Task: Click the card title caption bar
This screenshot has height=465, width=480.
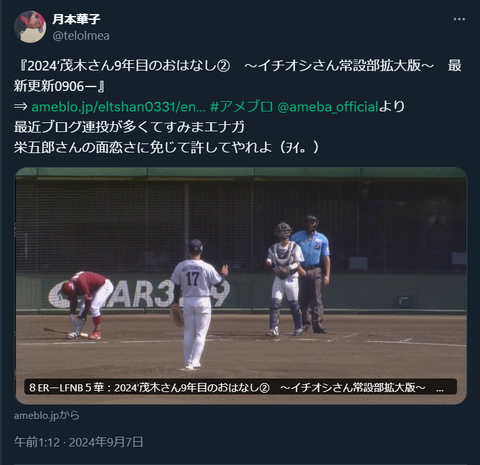Action: click(241, 387)
